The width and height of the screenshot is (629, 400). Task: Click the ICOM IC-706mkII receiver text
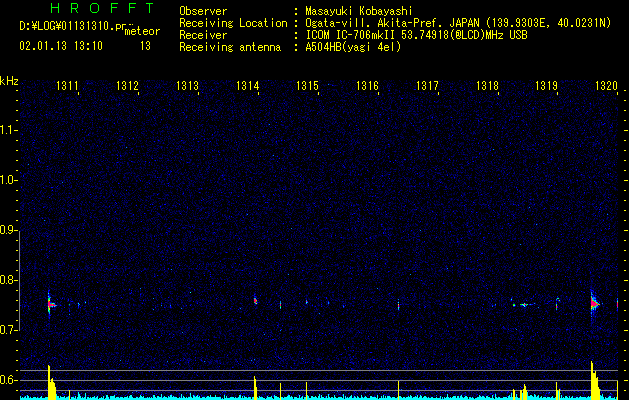click(416, 35)
